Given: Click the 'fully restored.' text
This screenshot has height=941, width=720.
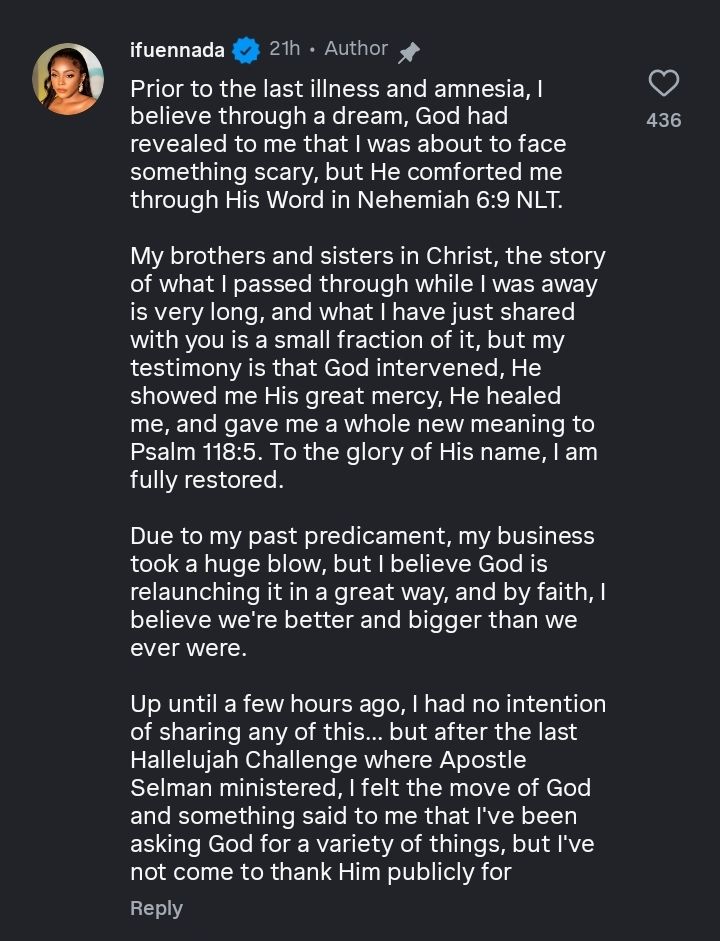Looking at the screenshot, I should (x=206, y=479).
